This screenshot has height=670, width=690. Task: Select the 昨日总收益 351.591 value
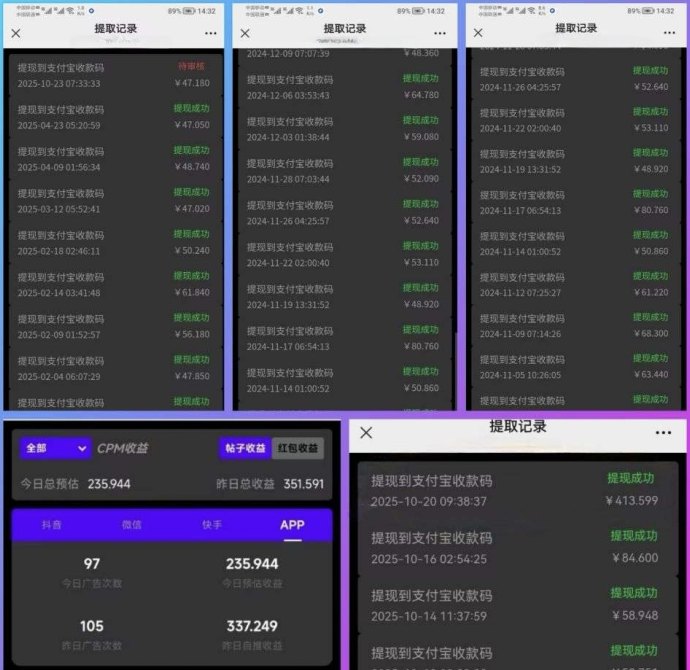[x=304, y=484]
